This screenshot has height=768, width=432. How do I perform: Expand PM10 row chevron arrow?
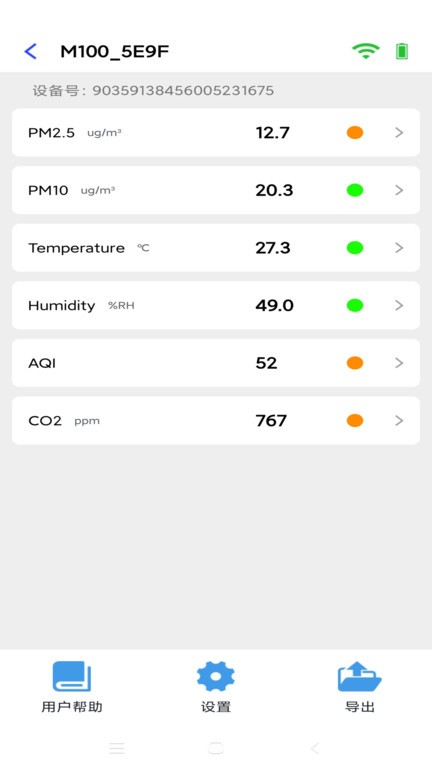[399, 190]
